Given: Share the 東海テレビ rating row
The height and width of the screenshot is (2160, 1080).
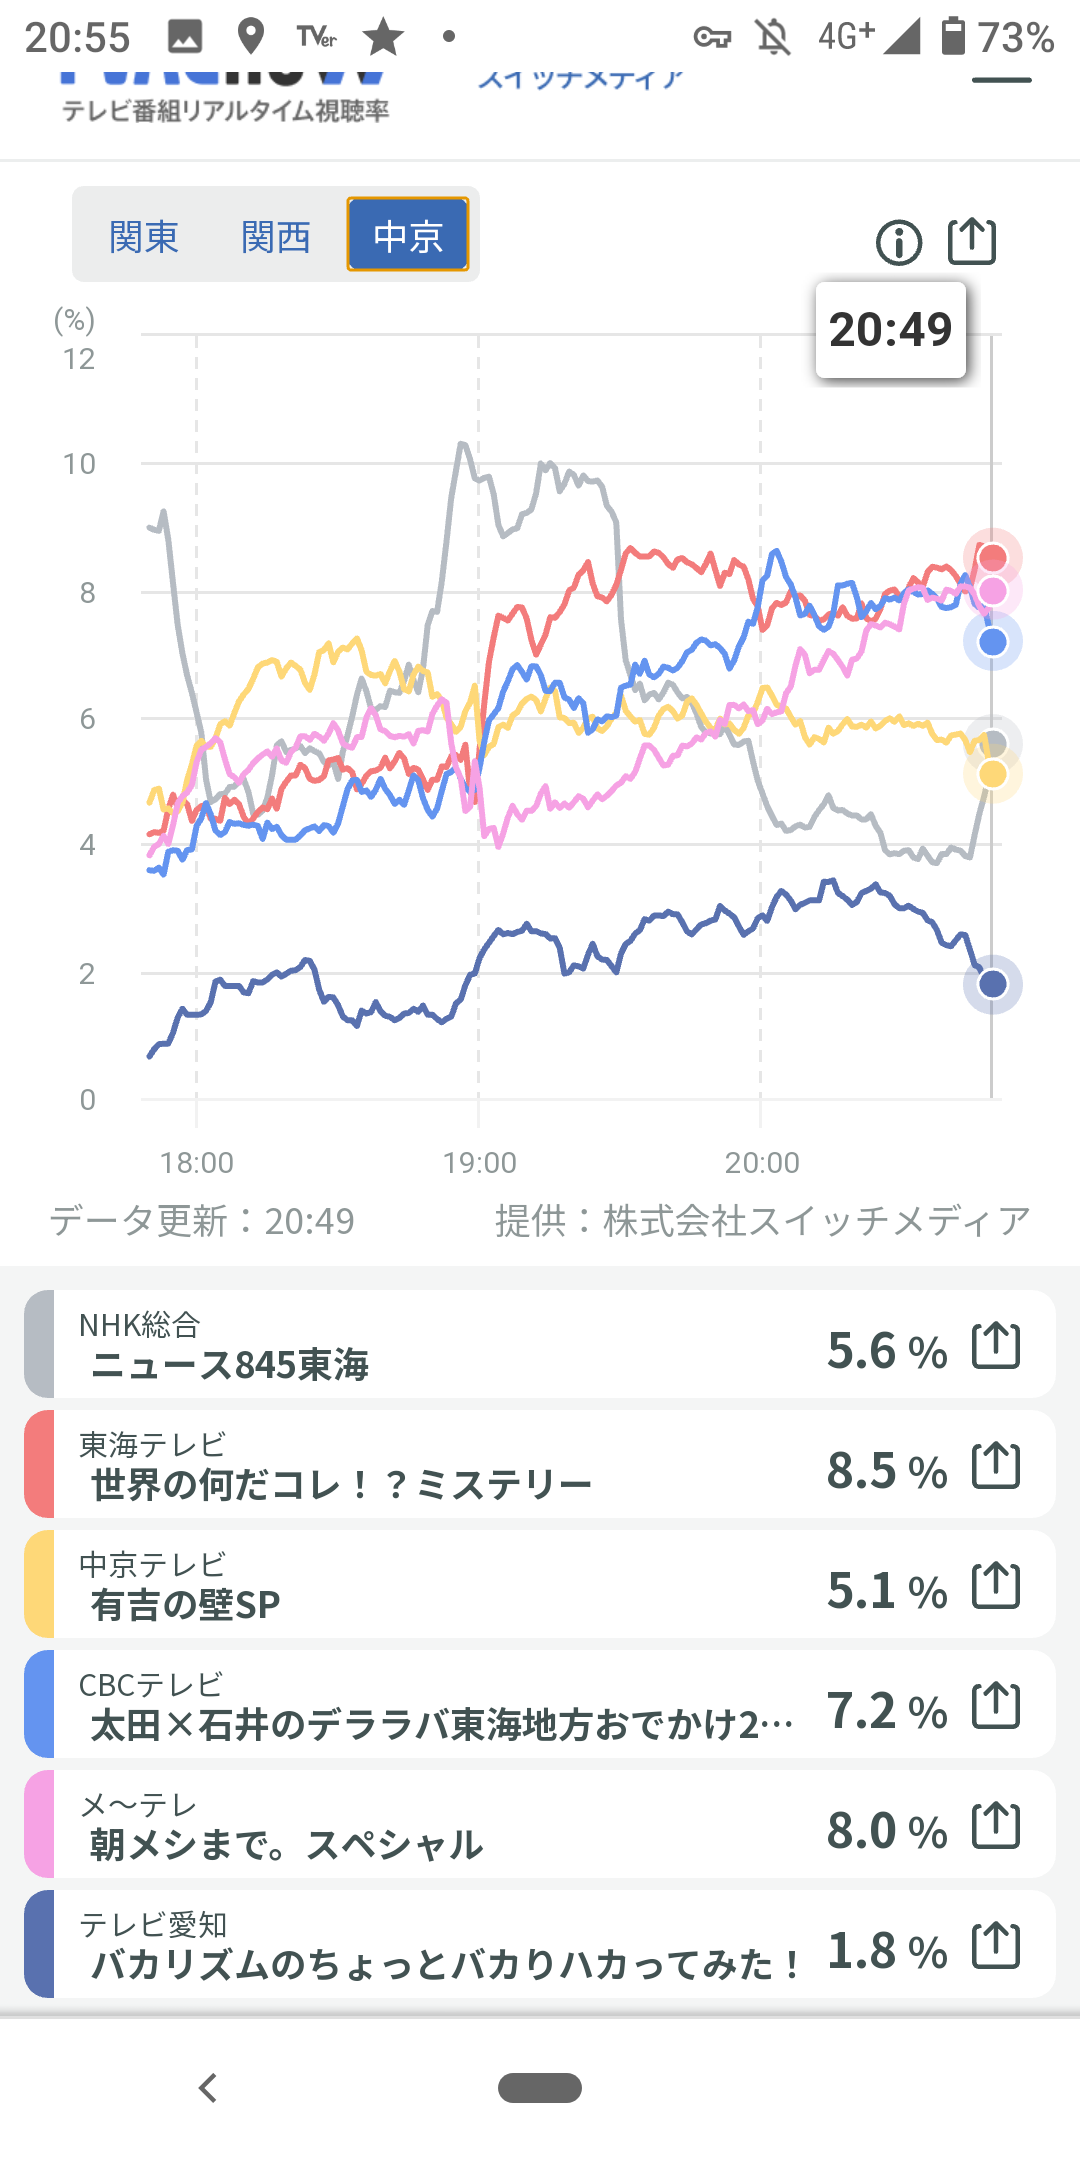Looking at the screenshot, I should tap(996, 1466).
